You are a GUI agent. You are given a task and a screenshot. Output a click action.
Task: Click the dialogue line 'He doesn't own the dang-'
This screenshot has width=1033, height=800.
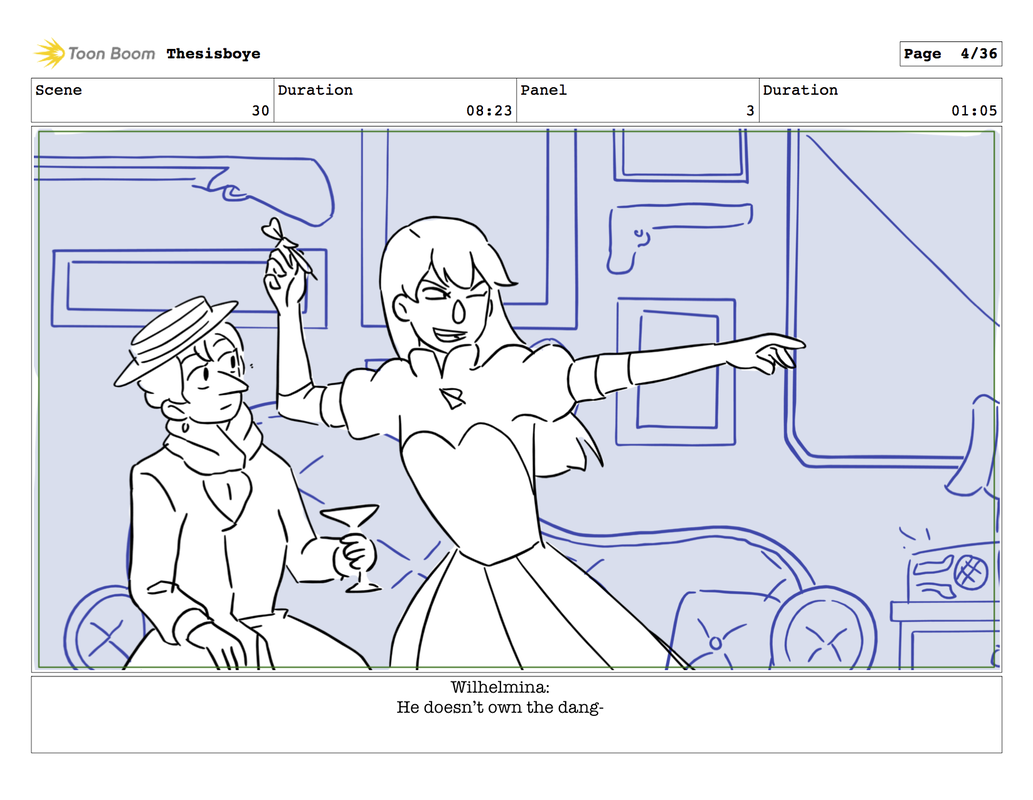pos(500,708)
